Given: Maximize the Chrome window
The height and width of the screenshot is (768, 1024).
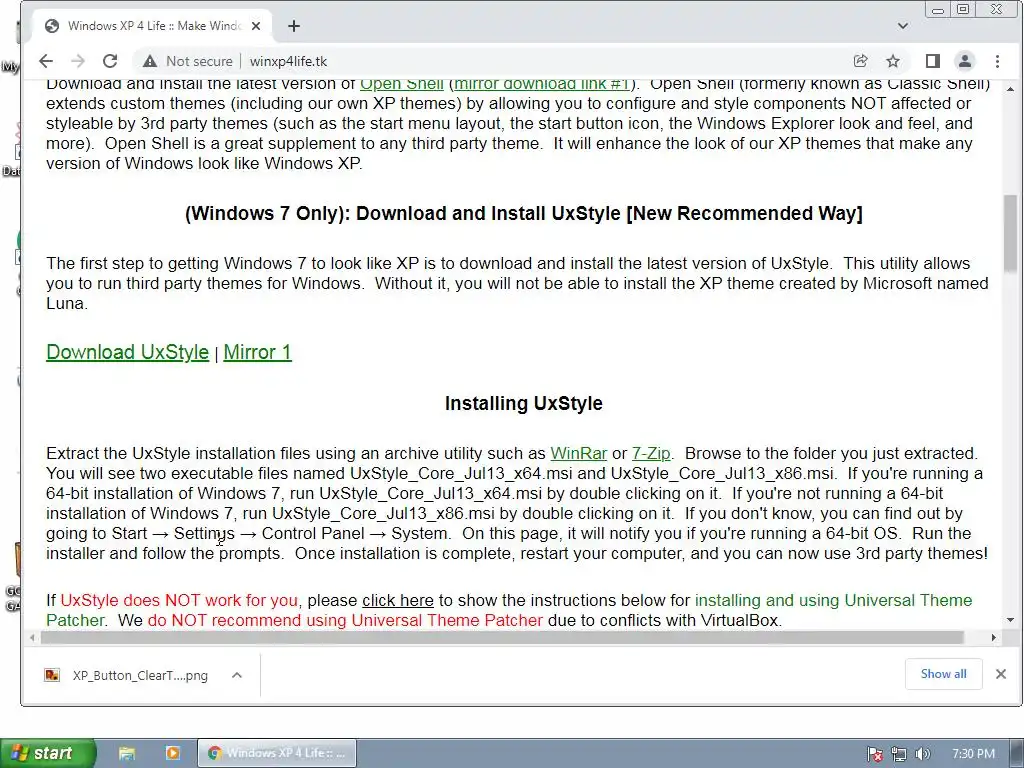Looking at the screenshot, I should (x=963, y=10).
